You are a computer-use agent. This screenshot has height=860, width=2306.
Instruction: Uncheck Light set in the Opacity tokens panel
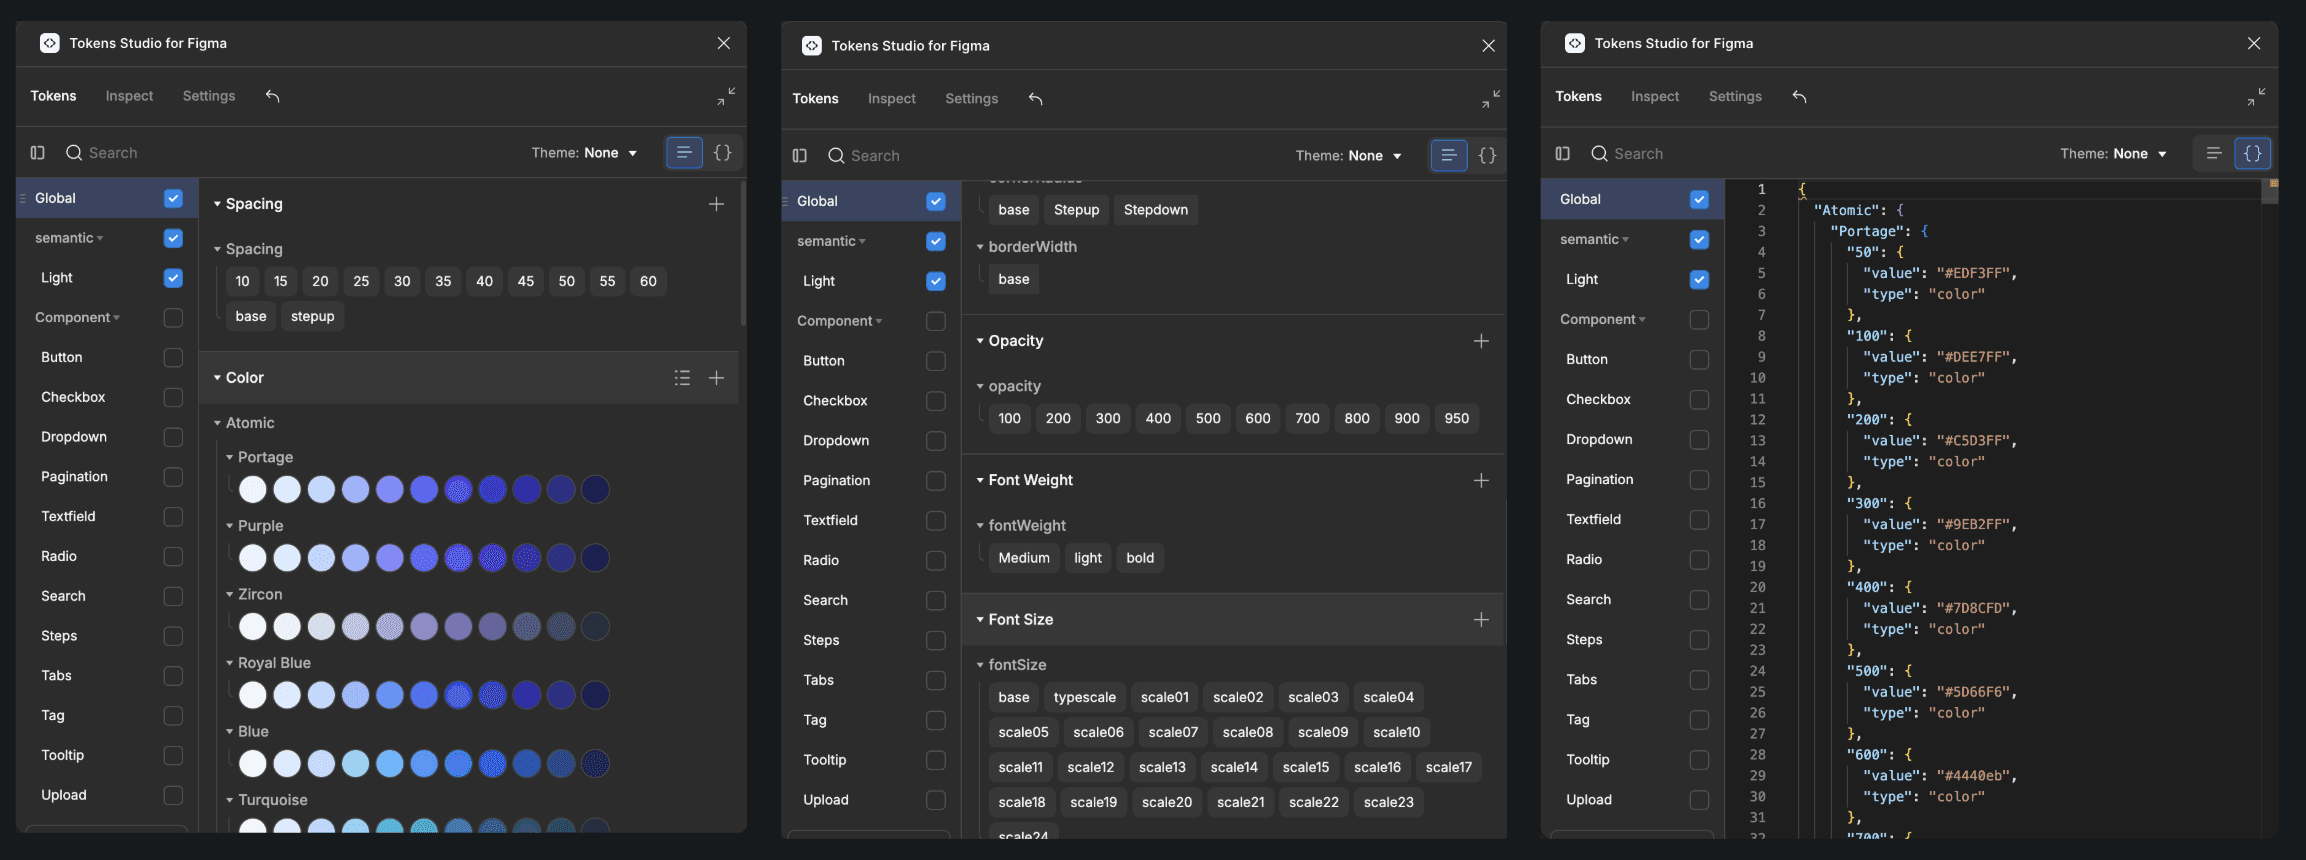click(935, 281)
